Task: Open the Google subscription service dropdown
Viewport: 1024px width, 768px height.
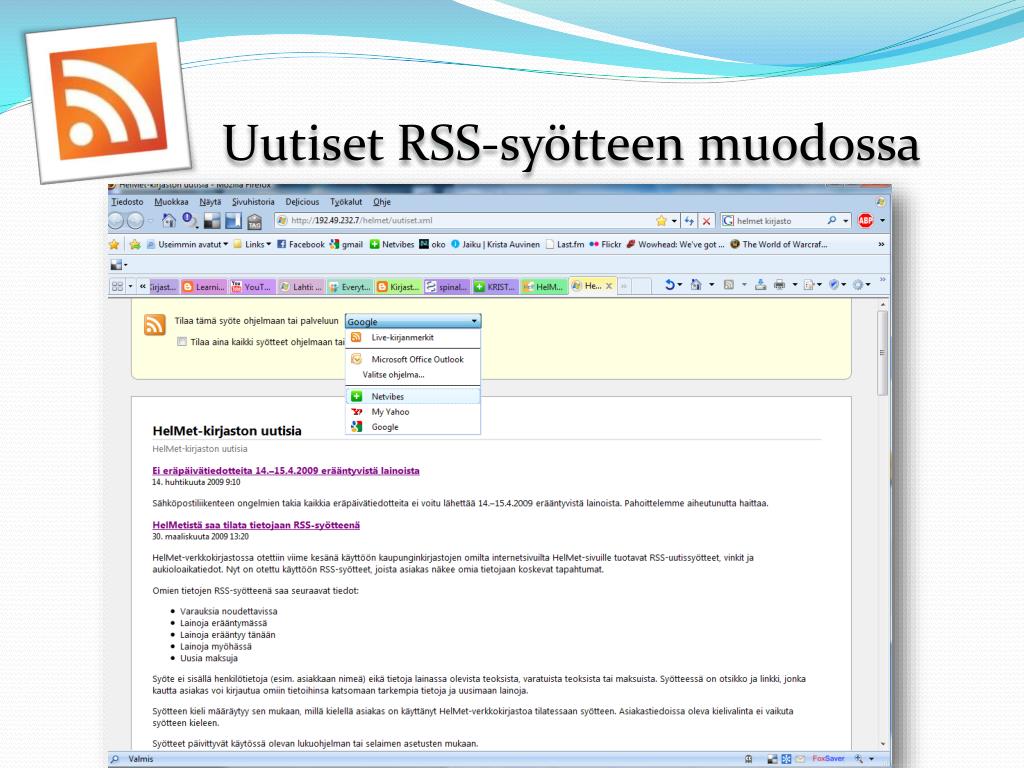Action: [413, 321]
